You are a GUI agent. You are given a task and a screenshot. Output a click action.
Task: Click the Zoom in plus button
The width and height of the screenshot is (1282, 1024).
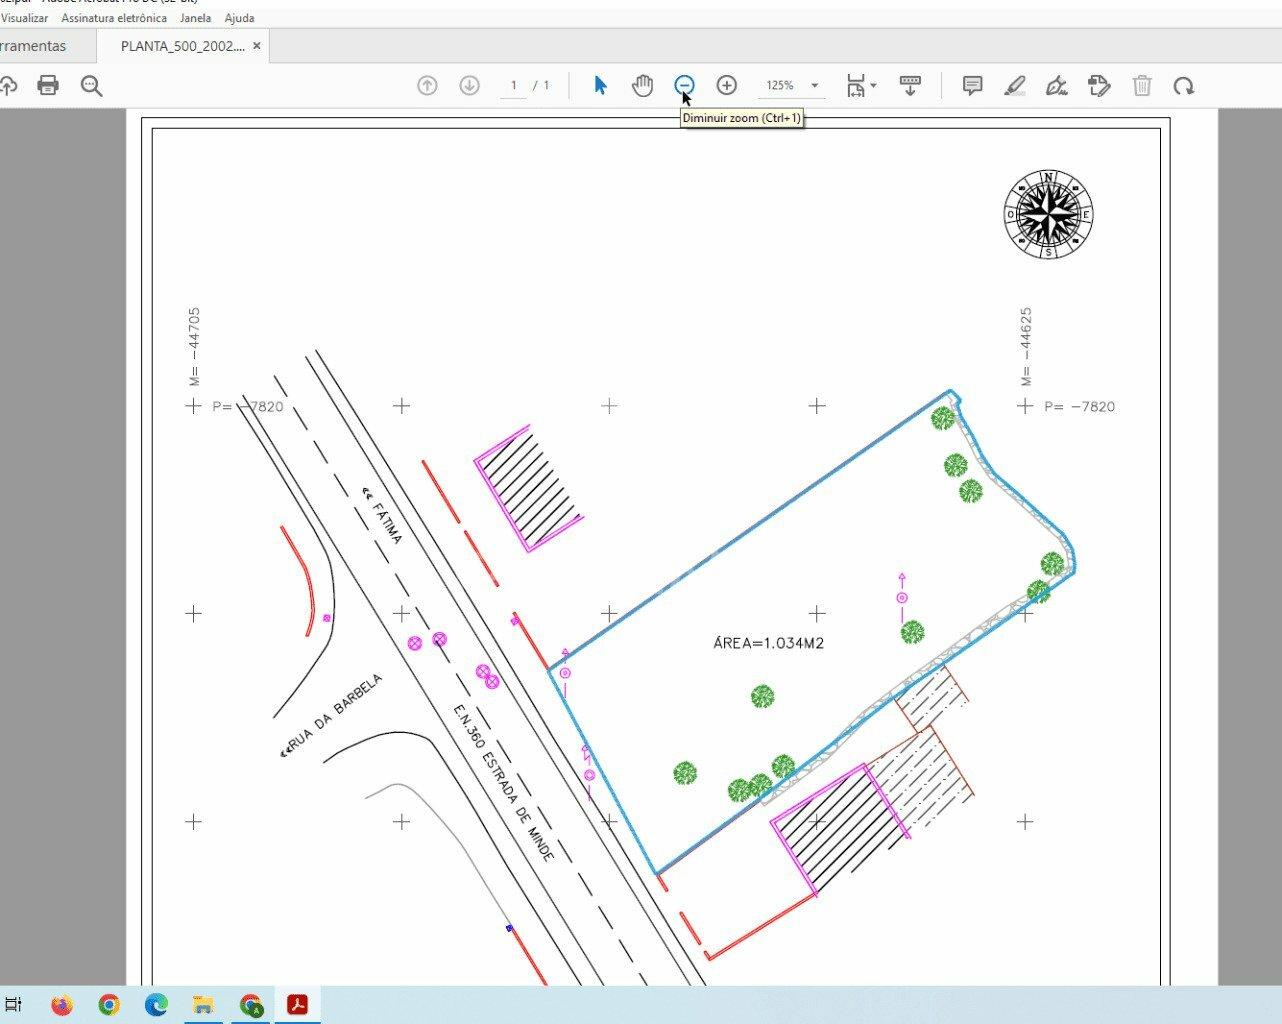coord(727,86)
